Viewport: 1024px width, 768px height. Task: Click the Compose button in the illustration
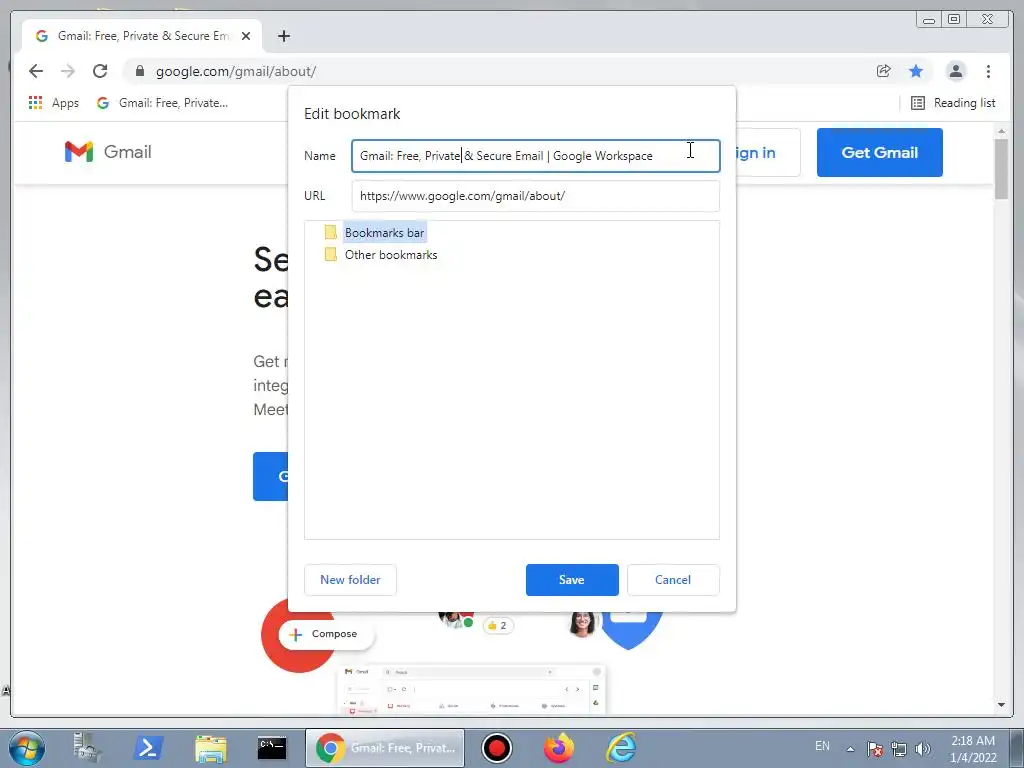pos(326,634)
